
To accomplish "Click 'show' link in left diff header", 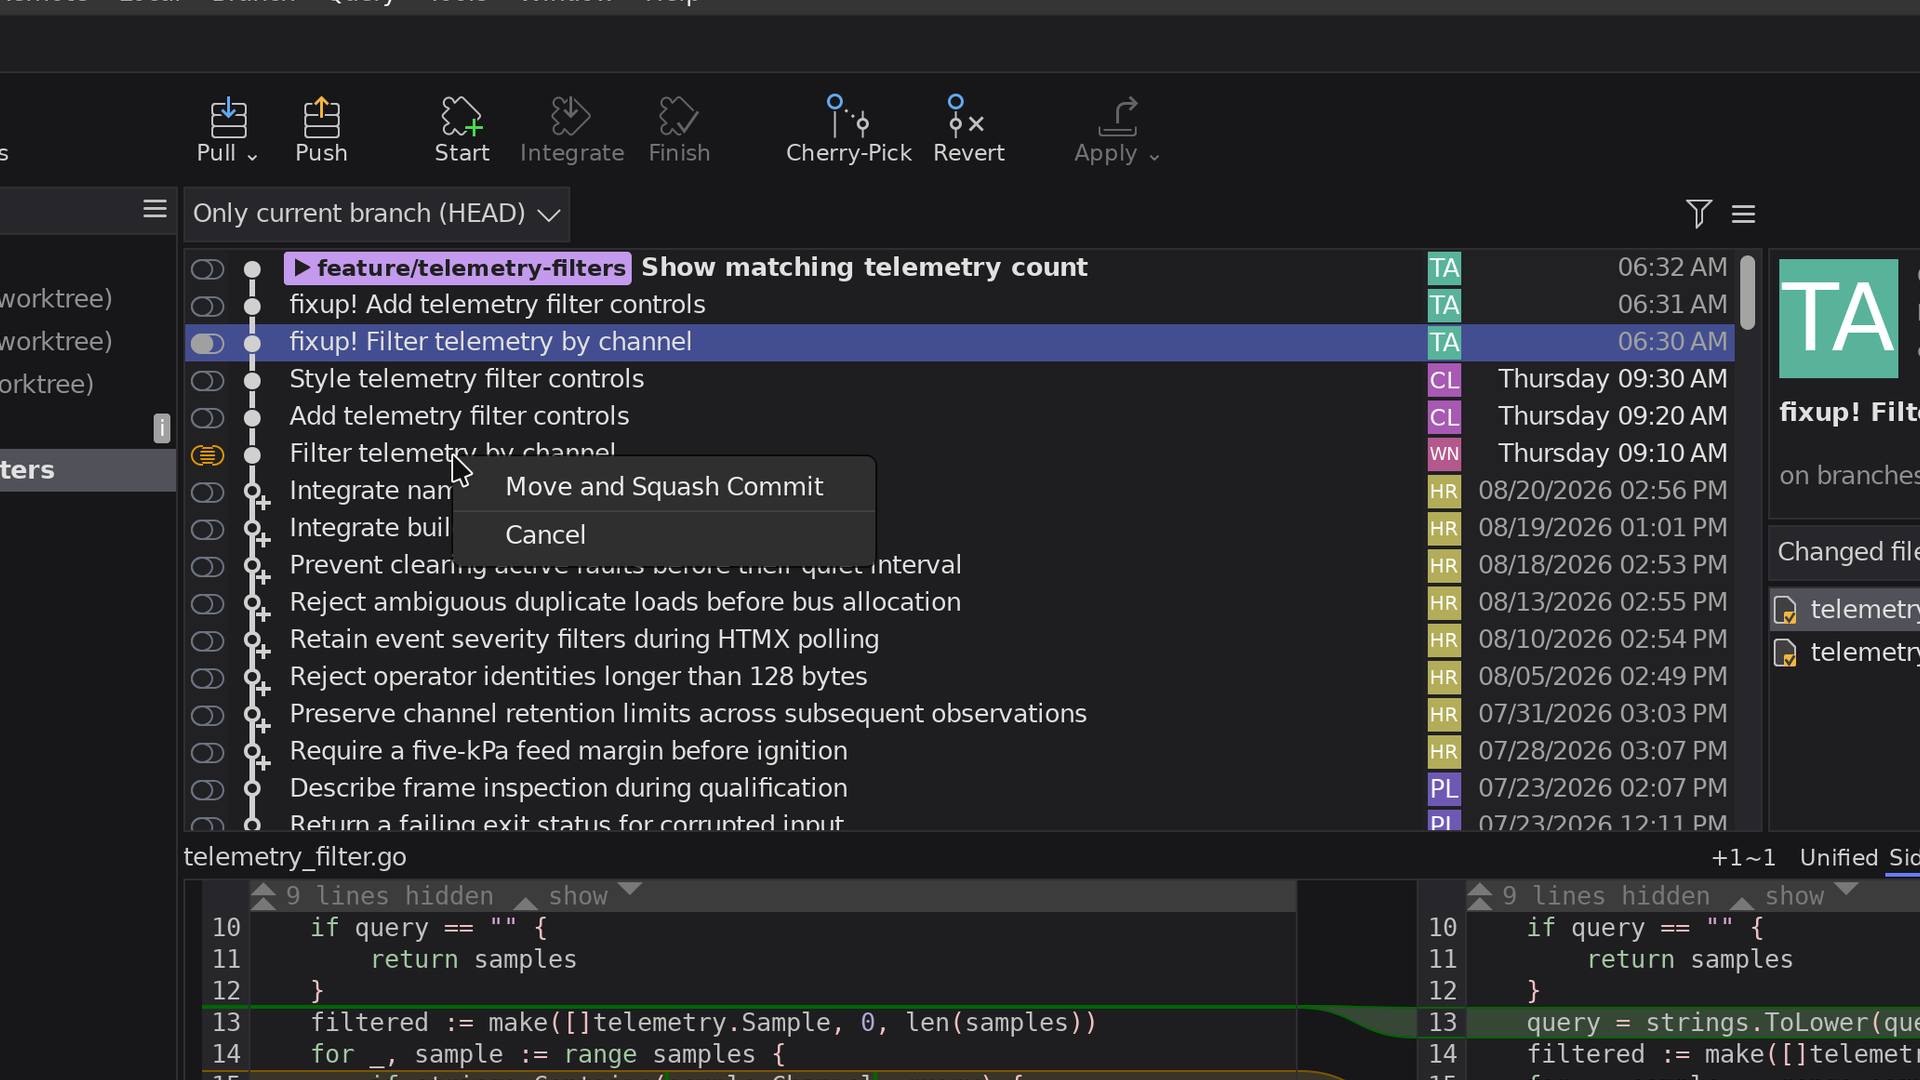I will tap(578, 896).
